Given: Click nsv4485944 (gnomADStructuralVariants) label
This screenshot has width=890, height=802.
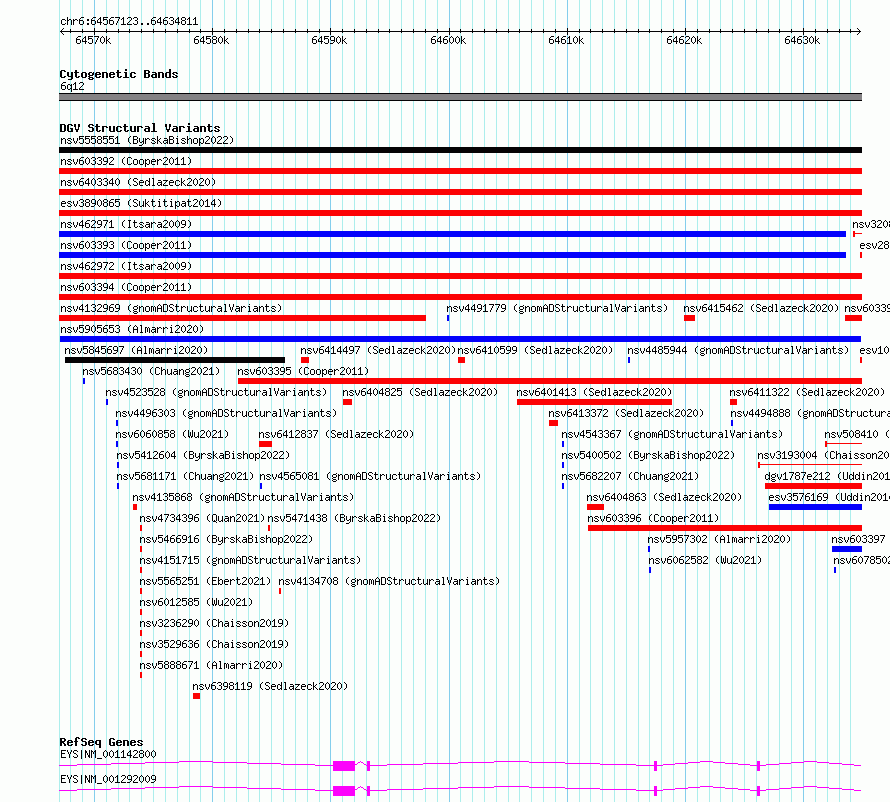Looking at the screenshot, I should (x=738, y=350).
